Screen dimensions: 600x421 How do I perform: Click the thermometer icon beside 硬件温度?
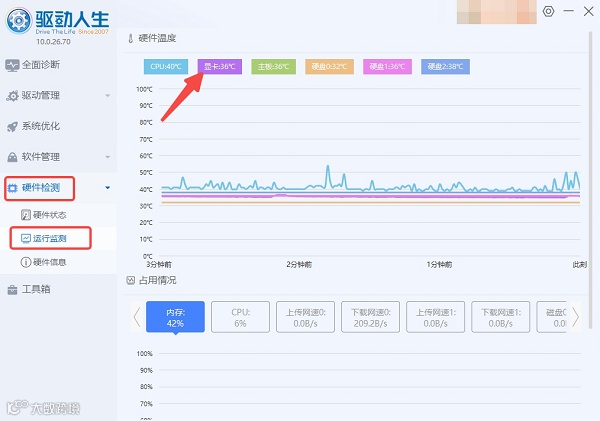click(130, 38)
